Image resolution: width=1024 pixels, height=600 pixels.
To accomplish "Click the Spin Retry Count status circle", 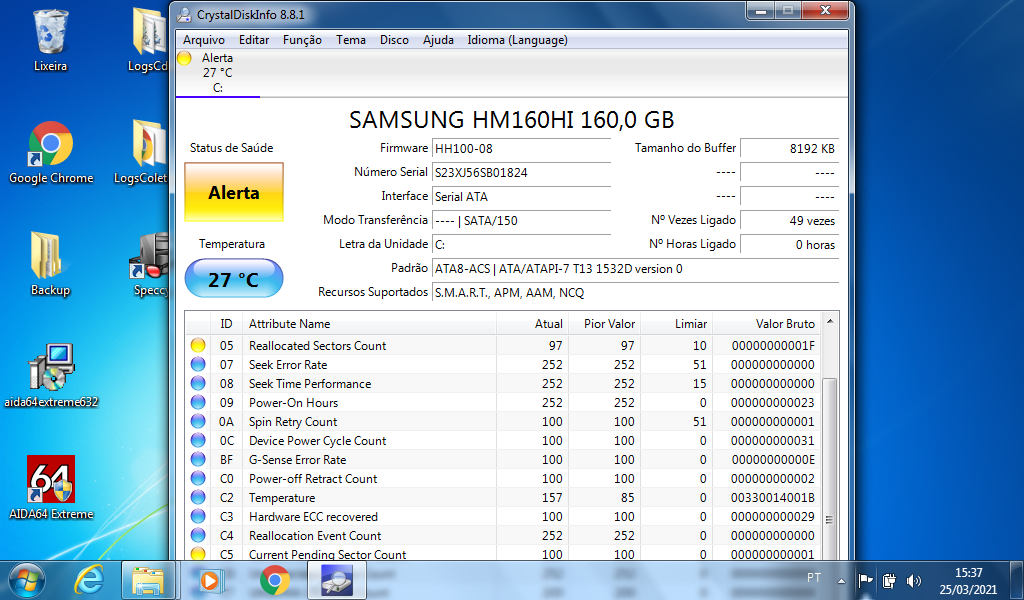I will click(198, 421).
